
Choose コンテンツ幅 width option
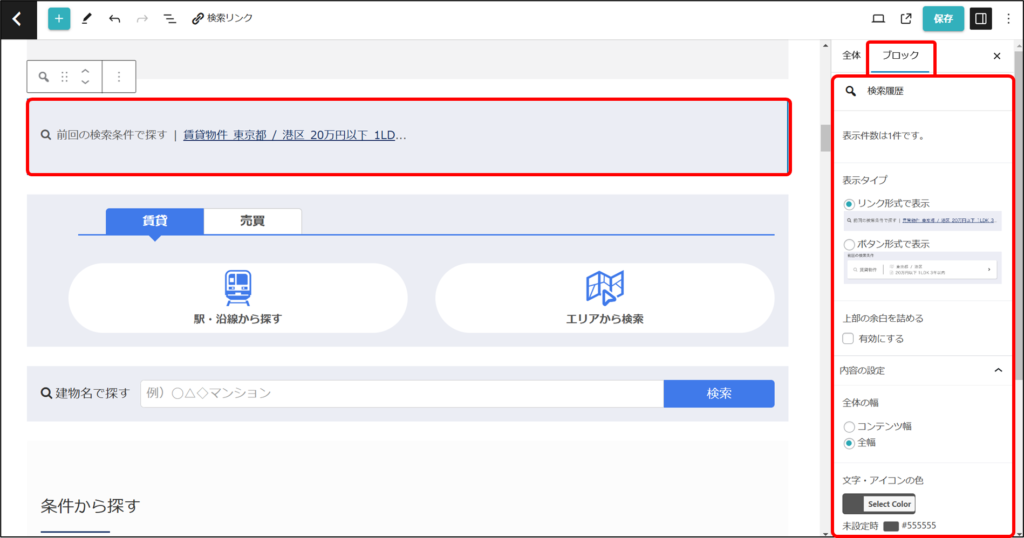click(849, 426)
